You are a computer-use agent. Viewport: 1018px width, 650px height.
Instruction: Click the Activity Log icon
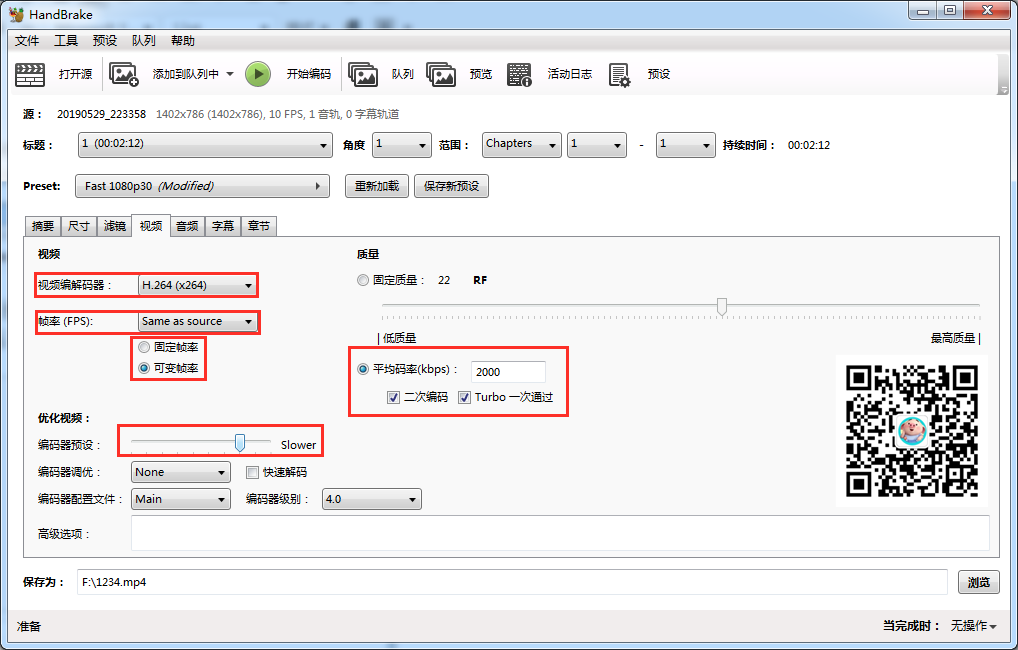(519, 74)
